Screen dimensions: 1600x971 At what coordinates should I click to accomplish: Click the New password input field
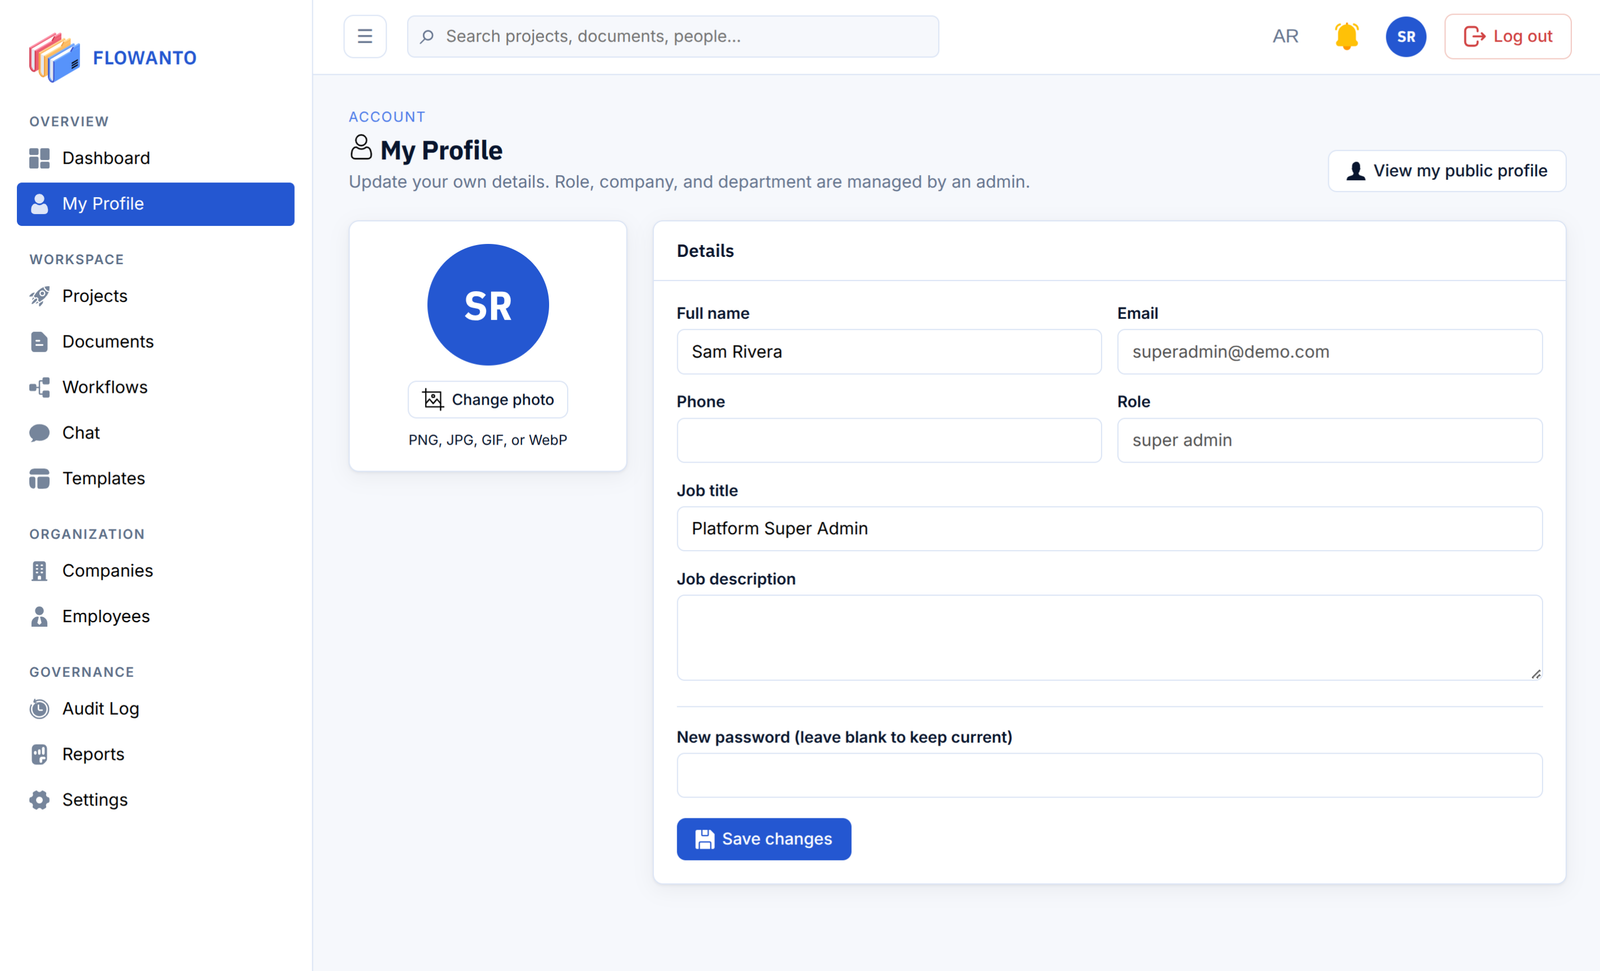(1110, 776)
